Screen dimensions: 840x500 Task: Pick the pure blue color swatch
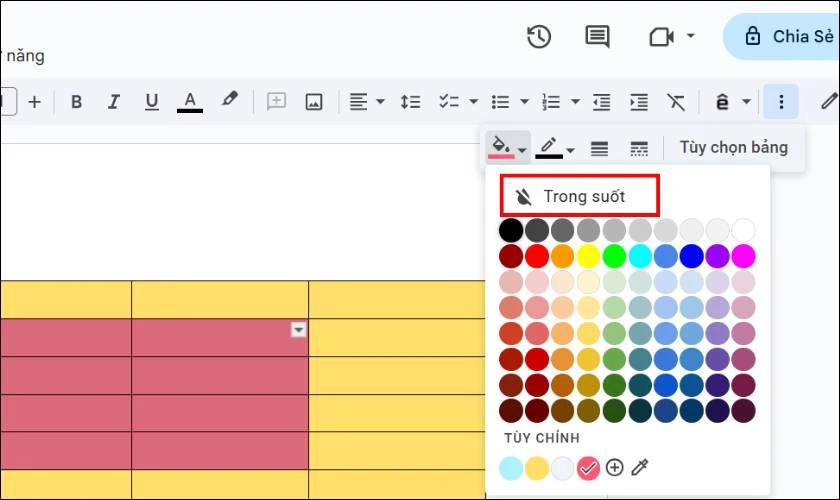(x=692, y=256)
